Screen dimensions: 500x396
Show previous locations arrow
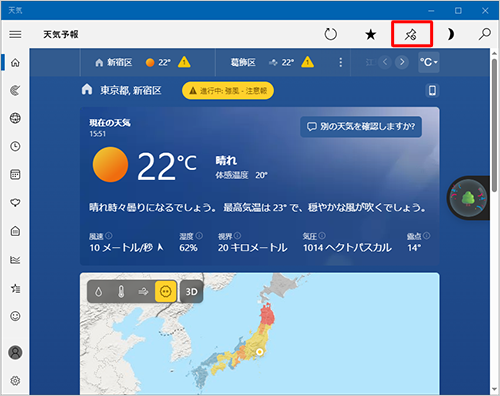(385, 62)
